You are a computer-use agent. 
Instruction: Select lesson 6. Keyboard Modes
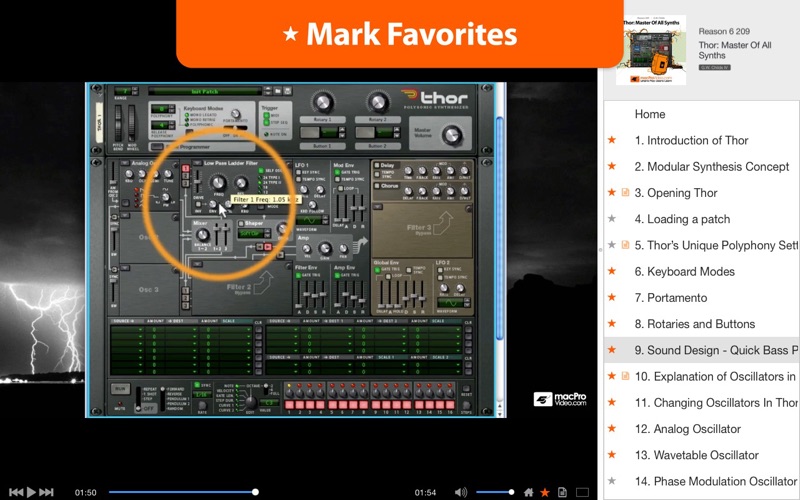click(x=685, y=271)
